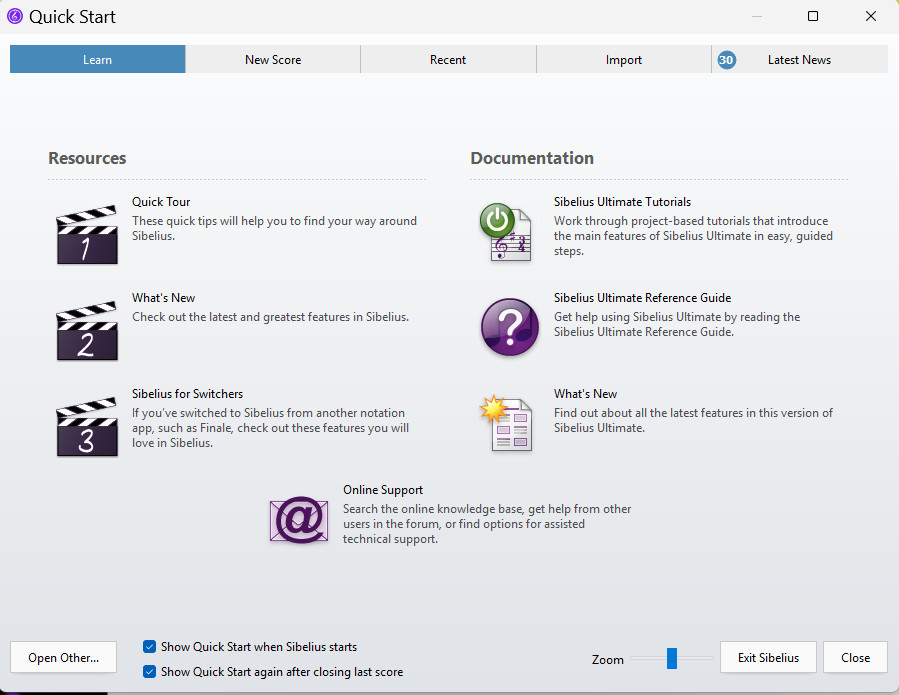Maximize the Quick Start window
Viewport: 899px width, 695px height.
813,16
